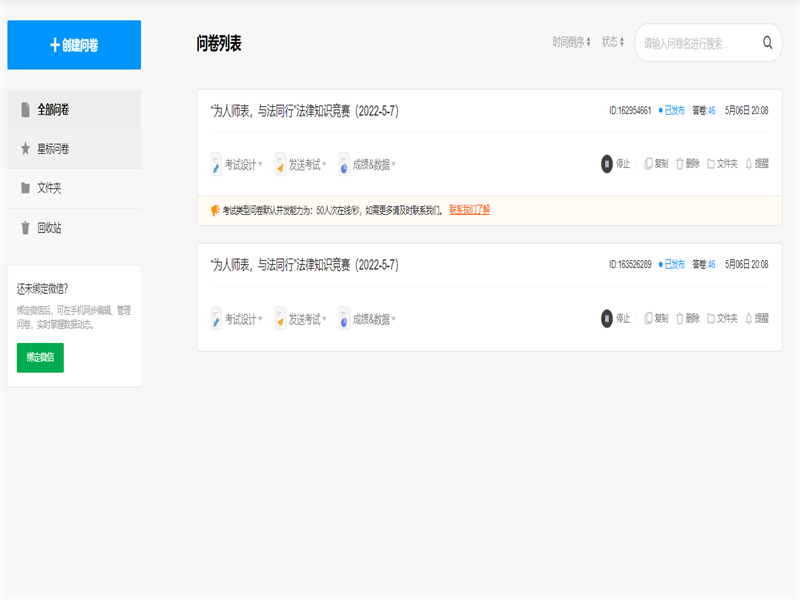Click the folder icon in the sidebar
The image size is (800, 600).
(25, 188)
